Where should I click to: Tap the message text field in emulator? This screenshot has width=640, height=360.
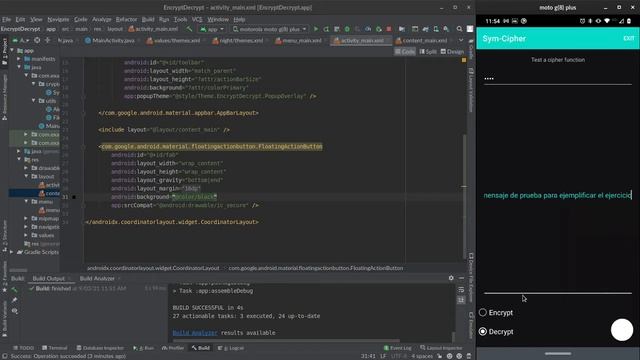[x=558, y=195]
